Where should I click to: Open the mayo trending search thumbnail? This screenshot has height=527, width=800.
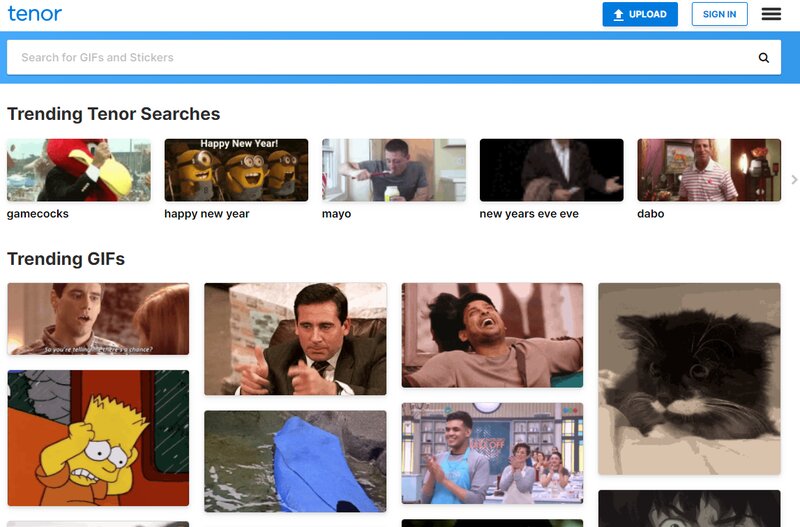394,170
